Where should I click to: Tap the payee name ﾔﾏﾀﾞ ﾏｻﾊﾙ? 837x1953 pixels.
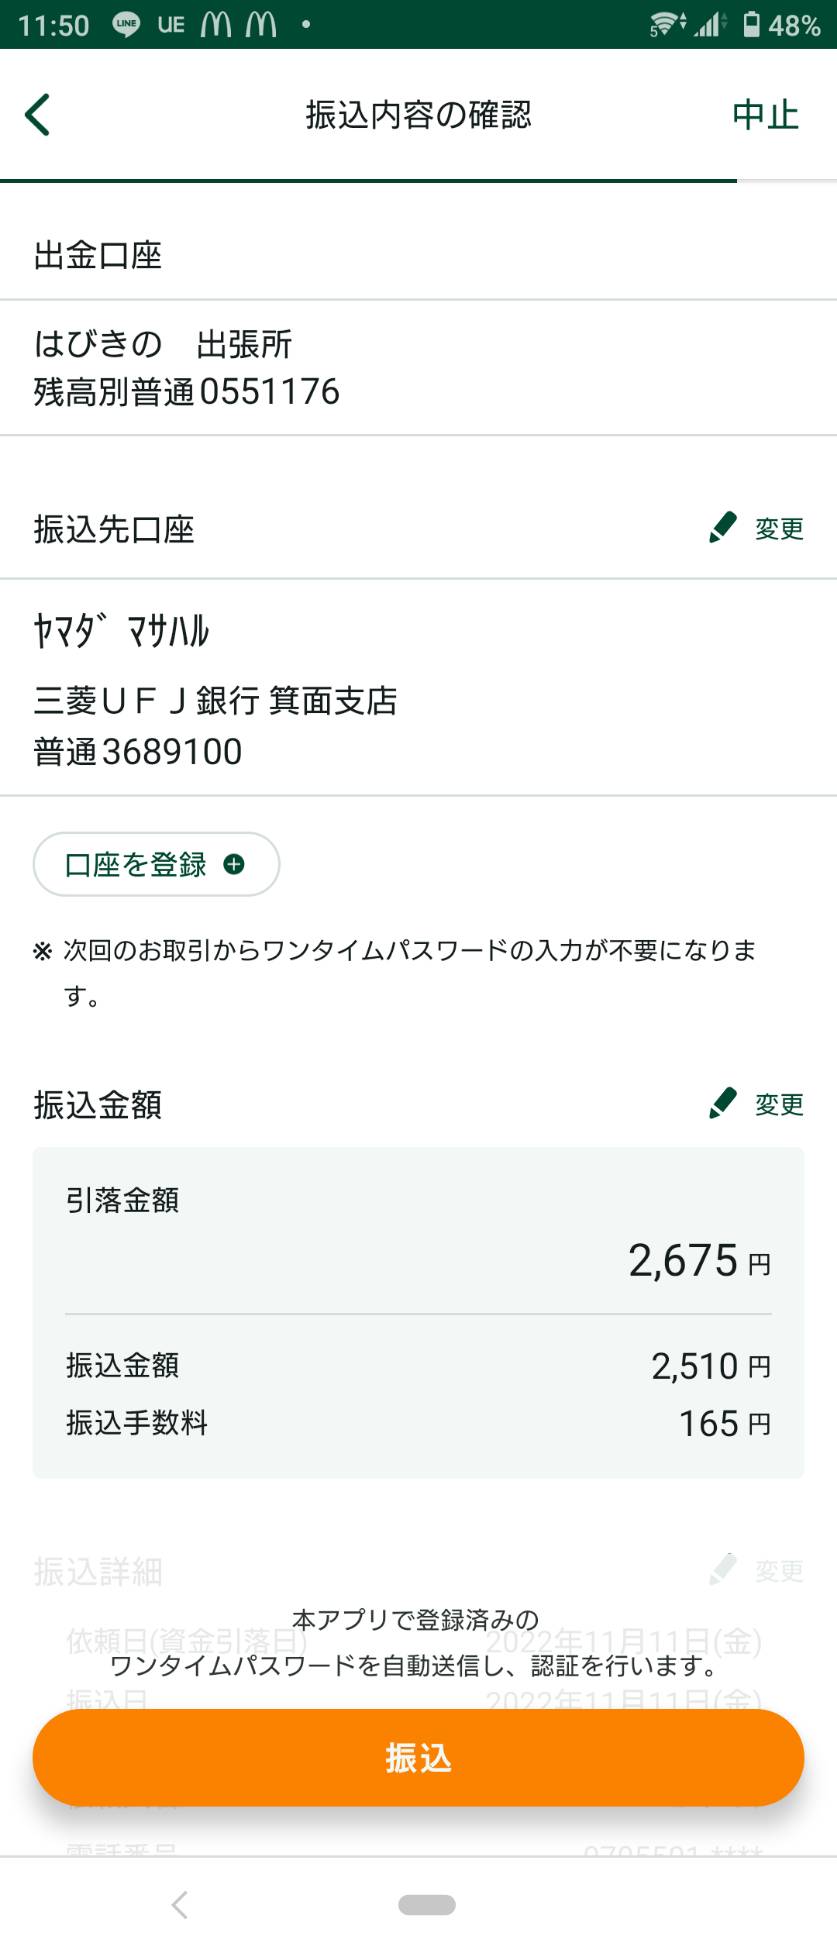point(121,631)
